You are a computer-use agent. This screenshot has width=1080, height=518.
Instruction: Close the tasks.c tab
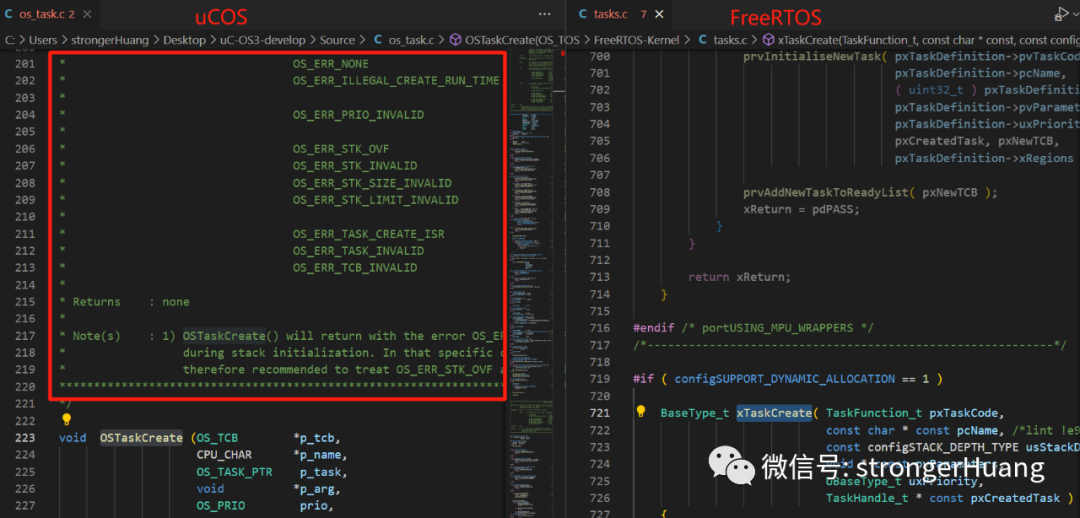(x=660, y=14)
